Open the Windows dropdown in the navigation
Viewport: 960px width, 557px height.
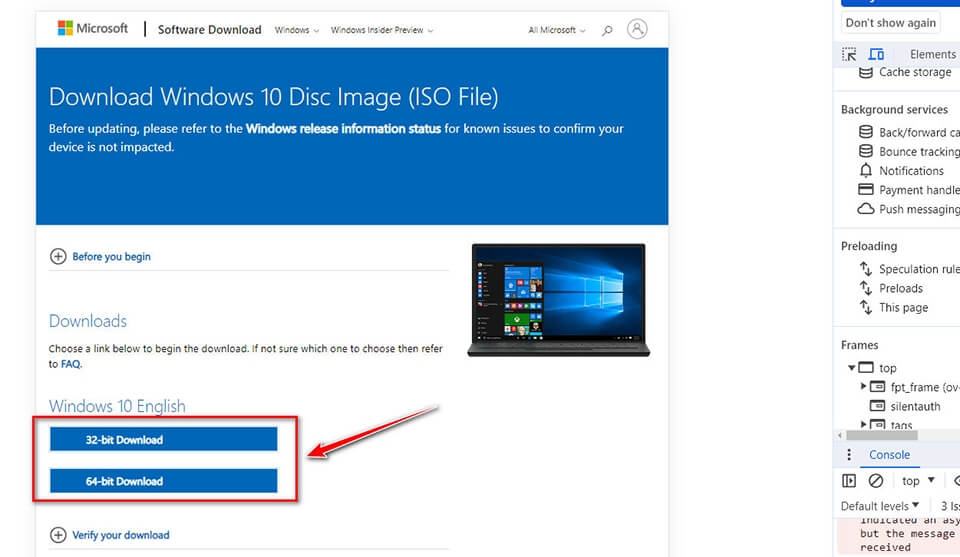click(297, 30)
